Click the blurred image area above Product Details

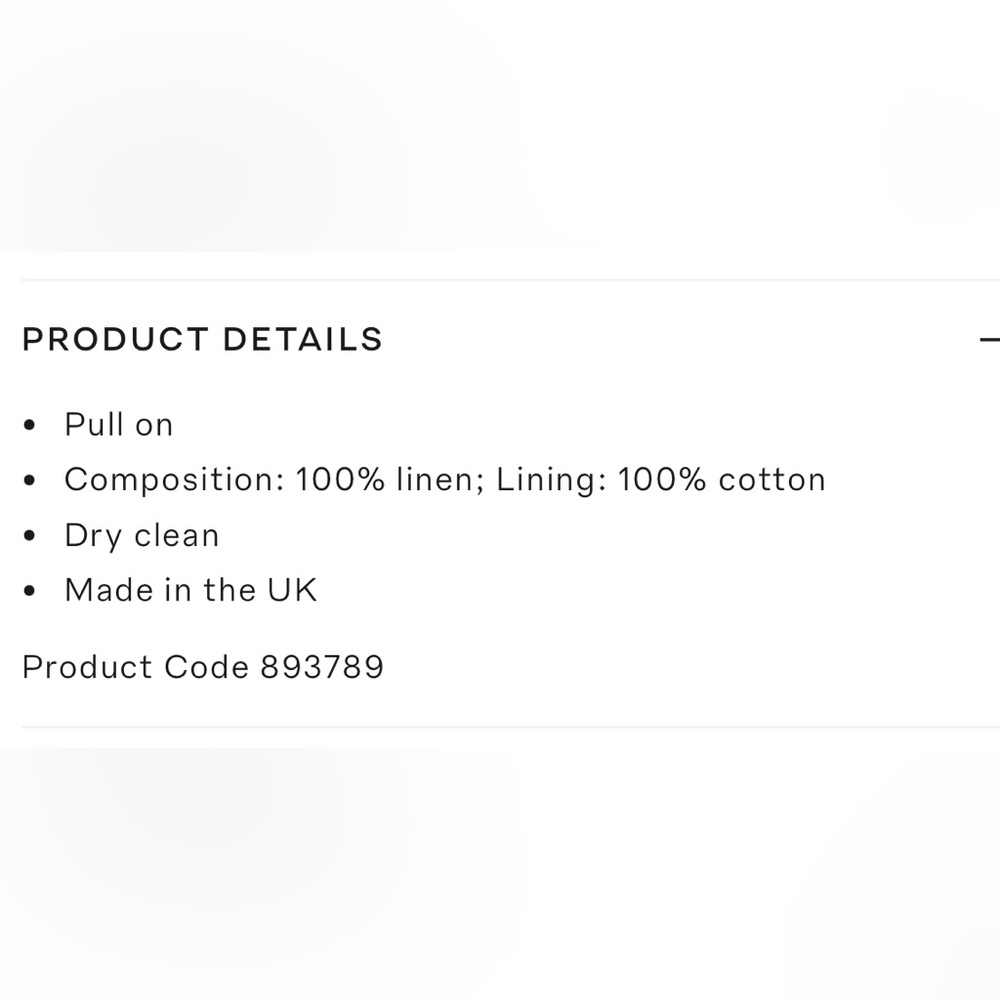click(x=500, y=125)
